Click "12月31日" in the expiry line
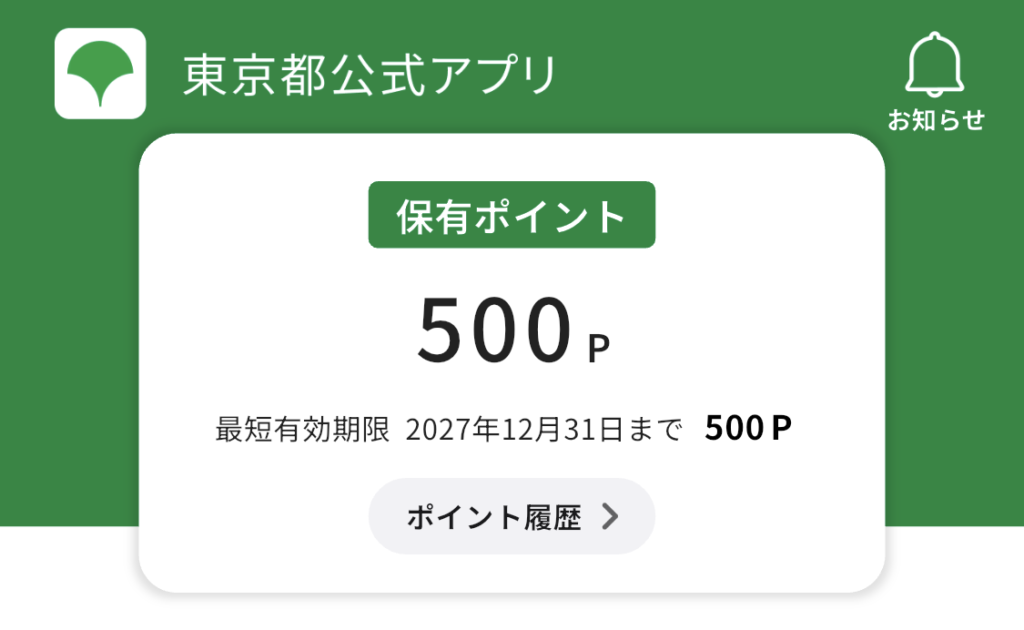This screenshot has width=1024, height=630. pyautogui.click(x=563, y=430)
